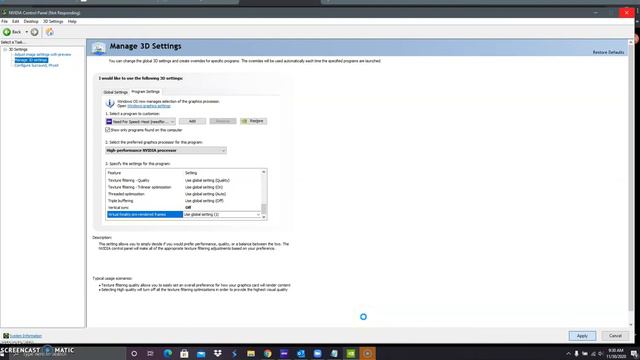Click Restore Defaults link
Screen dimensions: 640x360
pyautogui.click(x=608, y=52)
